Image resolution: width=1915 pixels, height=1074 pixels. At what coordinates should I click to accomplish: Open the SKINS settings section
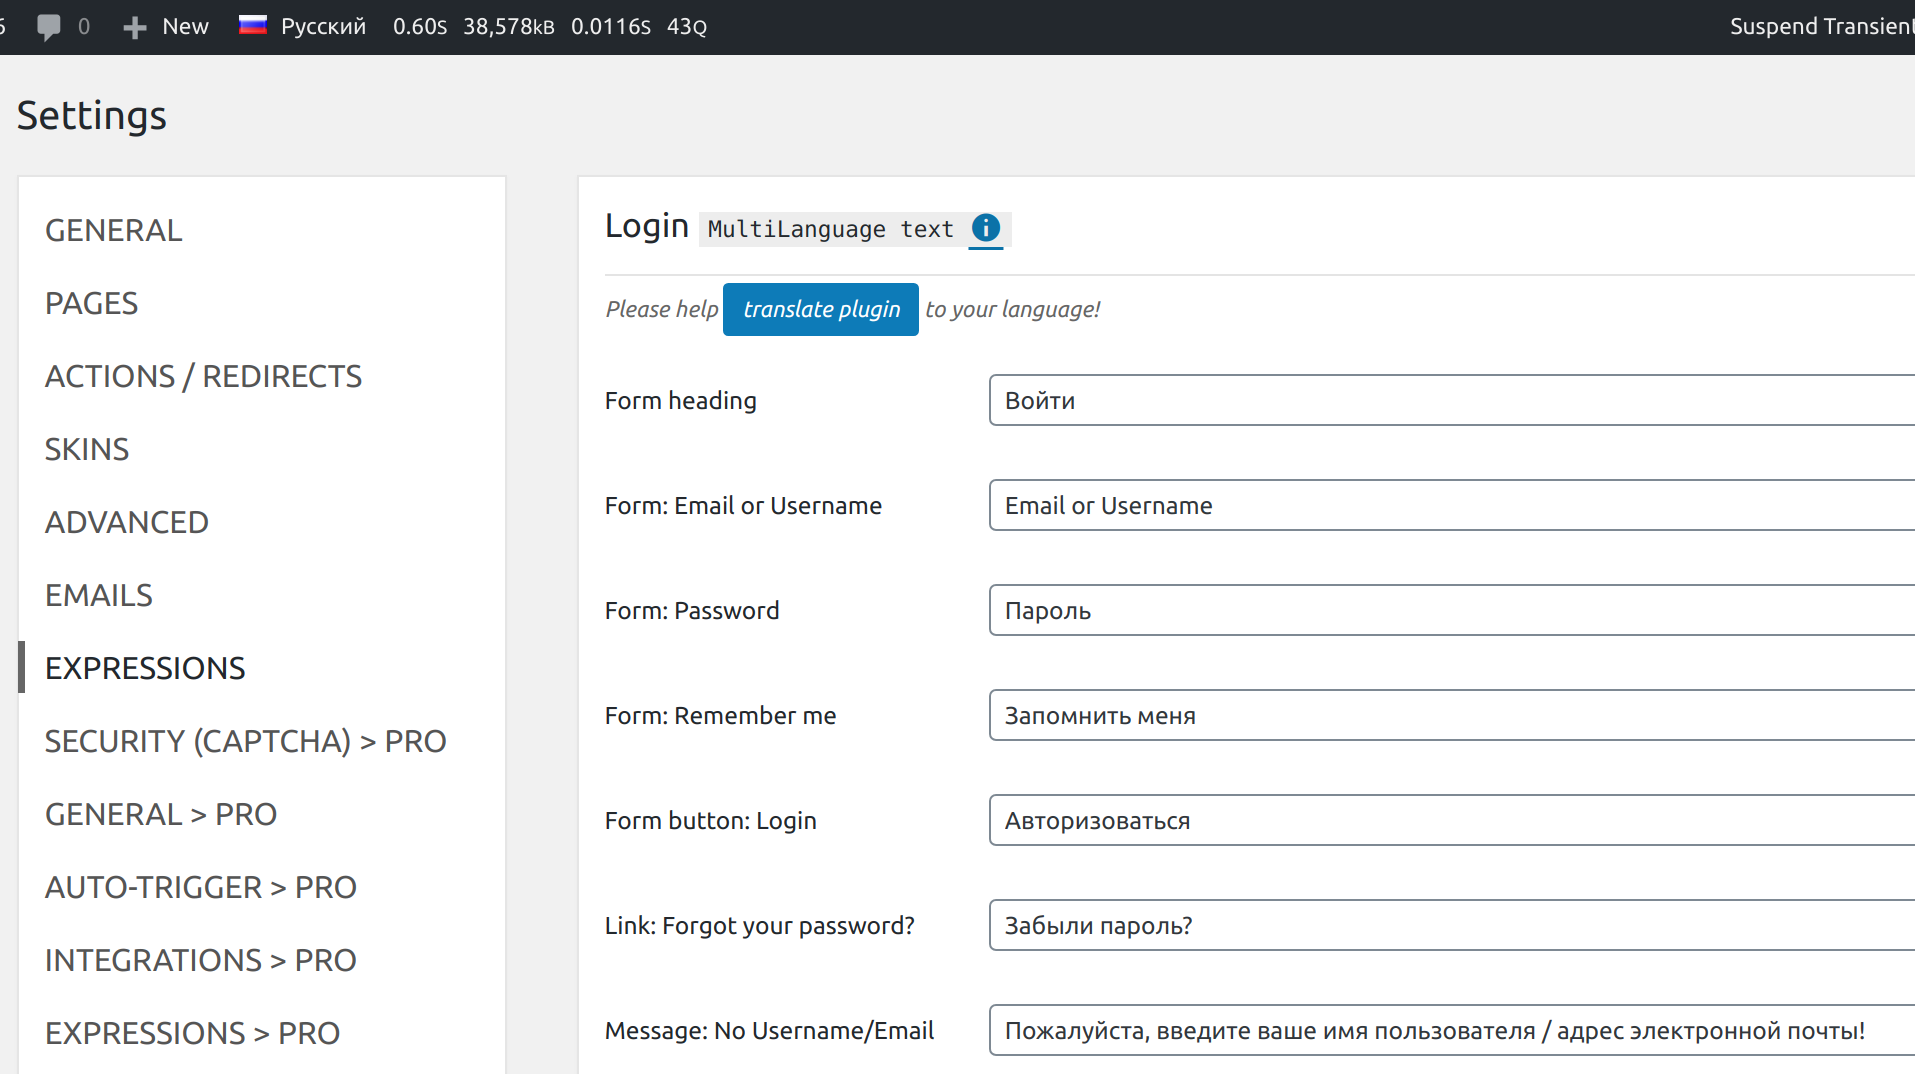click(86, 449)
